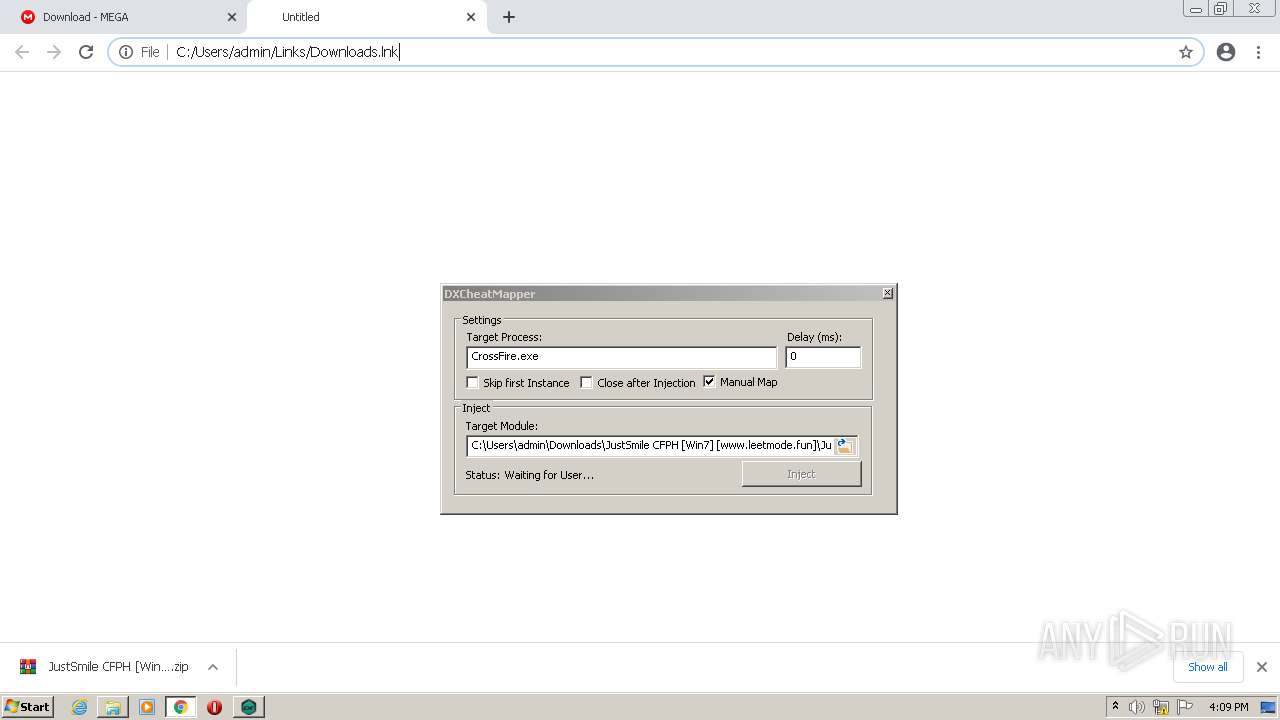1280x720 pixels.
Task: Click the Inject button
Action: pos(801,474)
